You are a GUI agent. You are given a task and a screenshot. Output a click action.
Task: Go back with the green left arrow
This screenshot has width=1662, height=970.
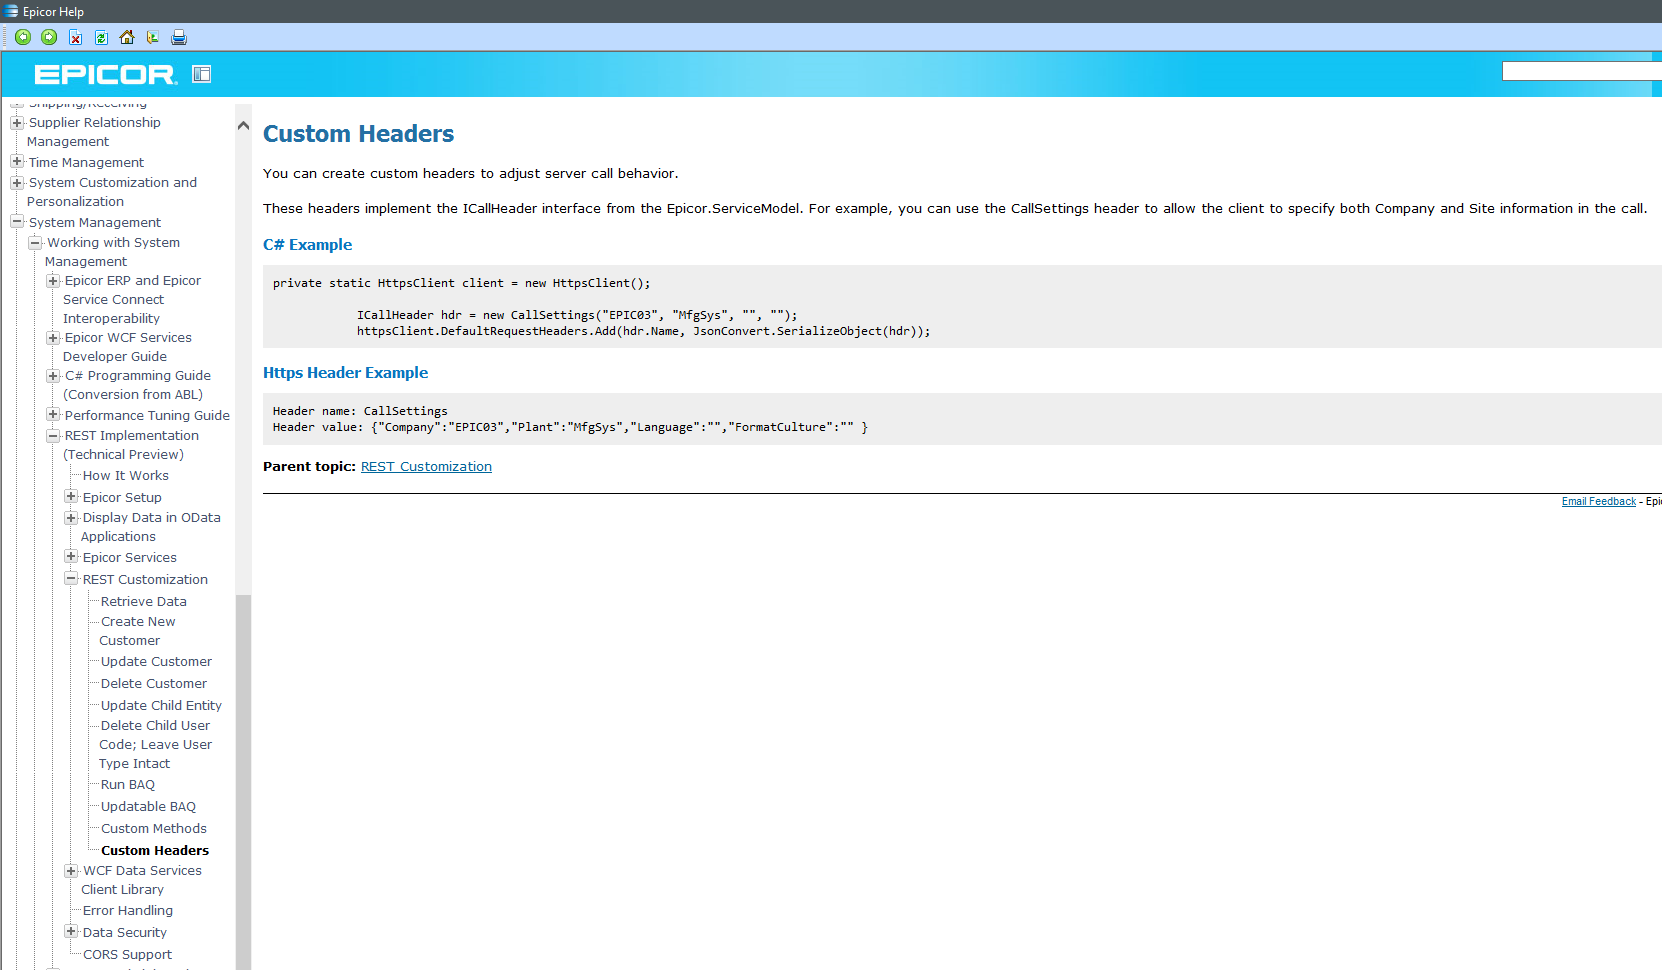pos(23,37)
